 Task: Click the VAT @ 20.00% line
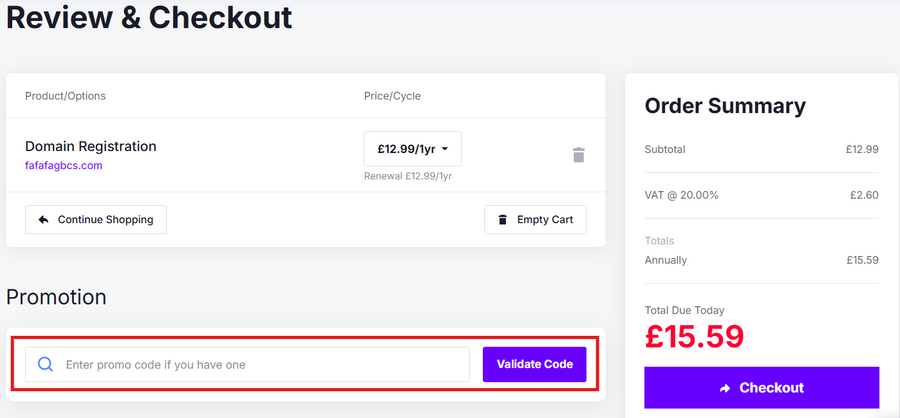coord(682,195)
